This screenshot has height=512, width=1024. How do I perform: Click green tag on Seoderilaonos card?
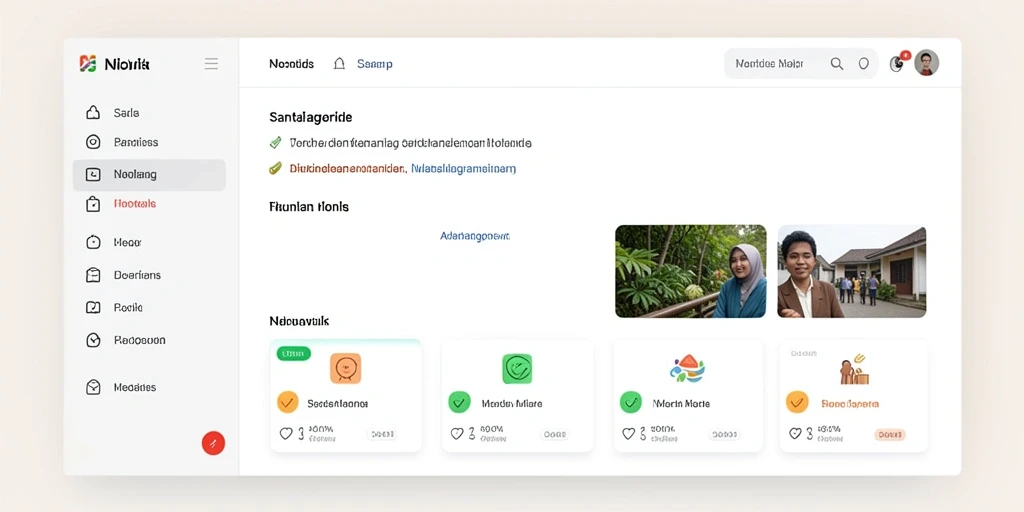pos(294,353)
